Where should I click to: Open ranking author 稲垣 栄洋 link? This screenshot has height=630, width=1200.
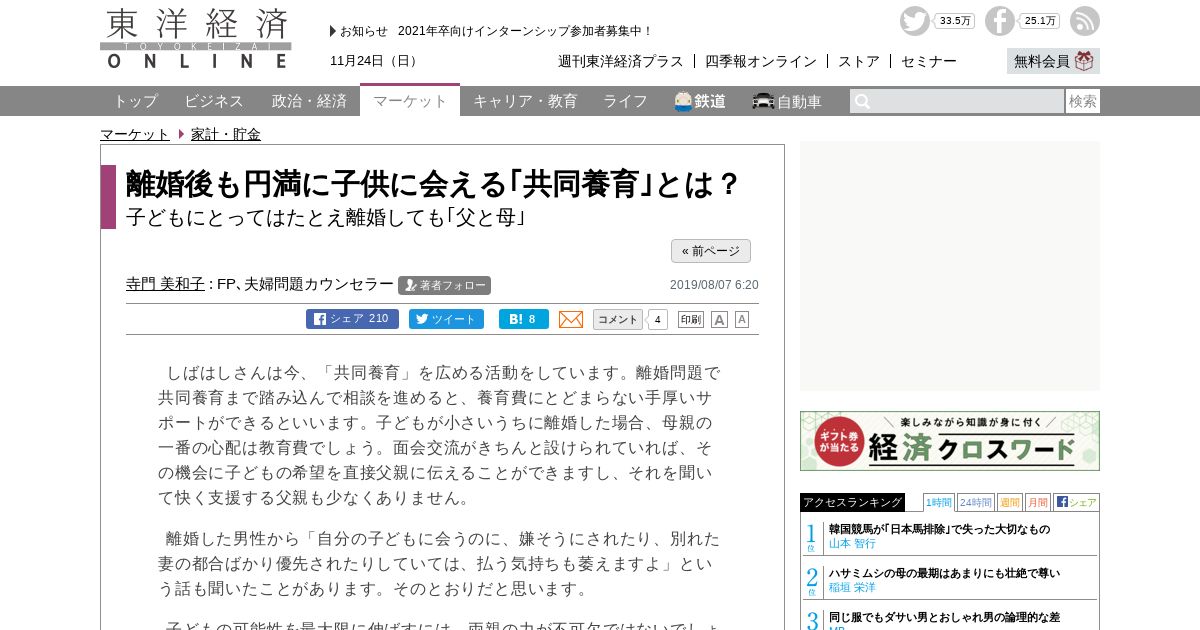[852, 587]
